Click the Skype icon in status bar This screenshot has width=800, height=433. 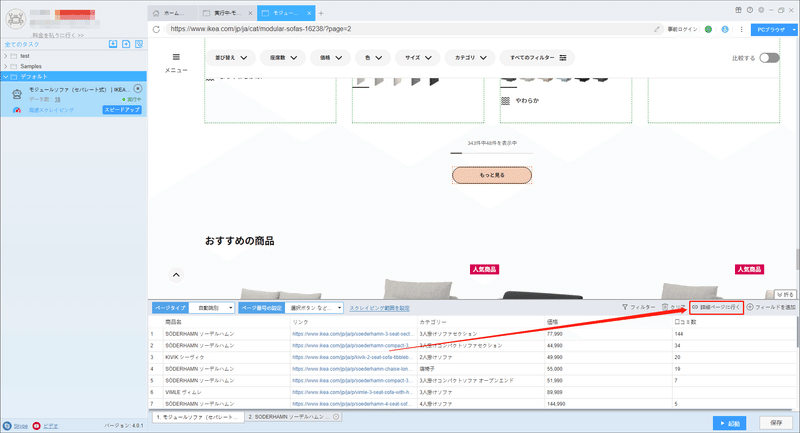tap(7, 426)
